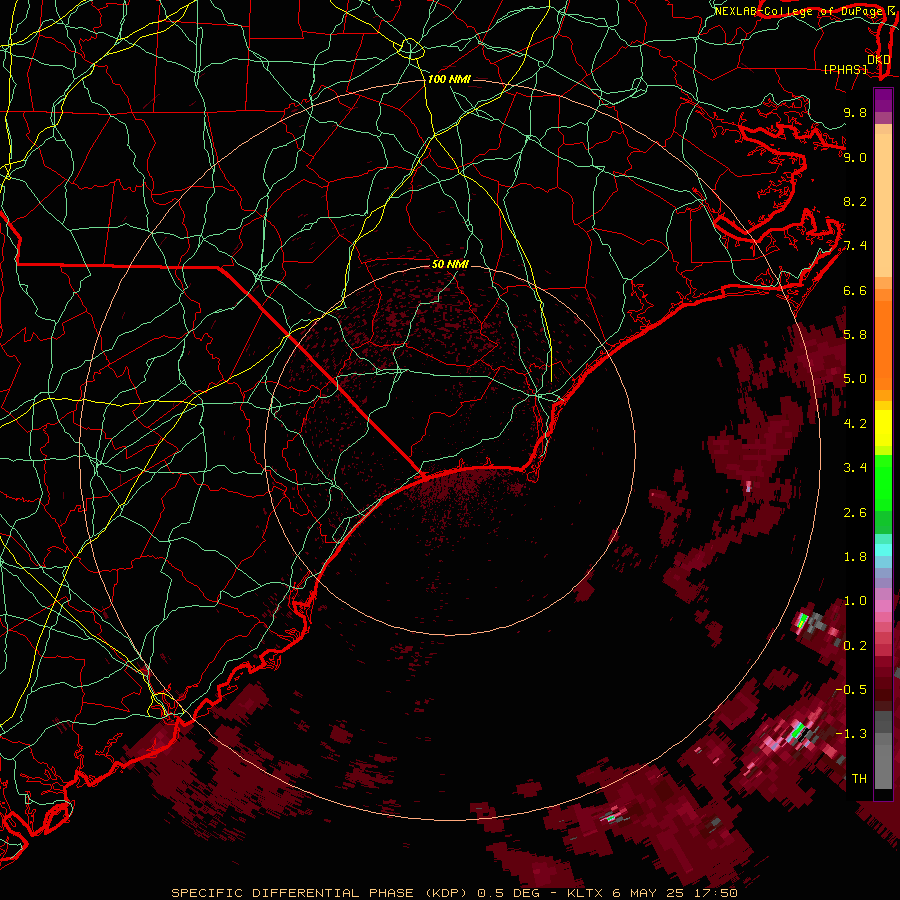Click the 9.8 color bar value
The width and height of the screenshot is (900, 900).
pyautogui.click(x=855, y=112)
